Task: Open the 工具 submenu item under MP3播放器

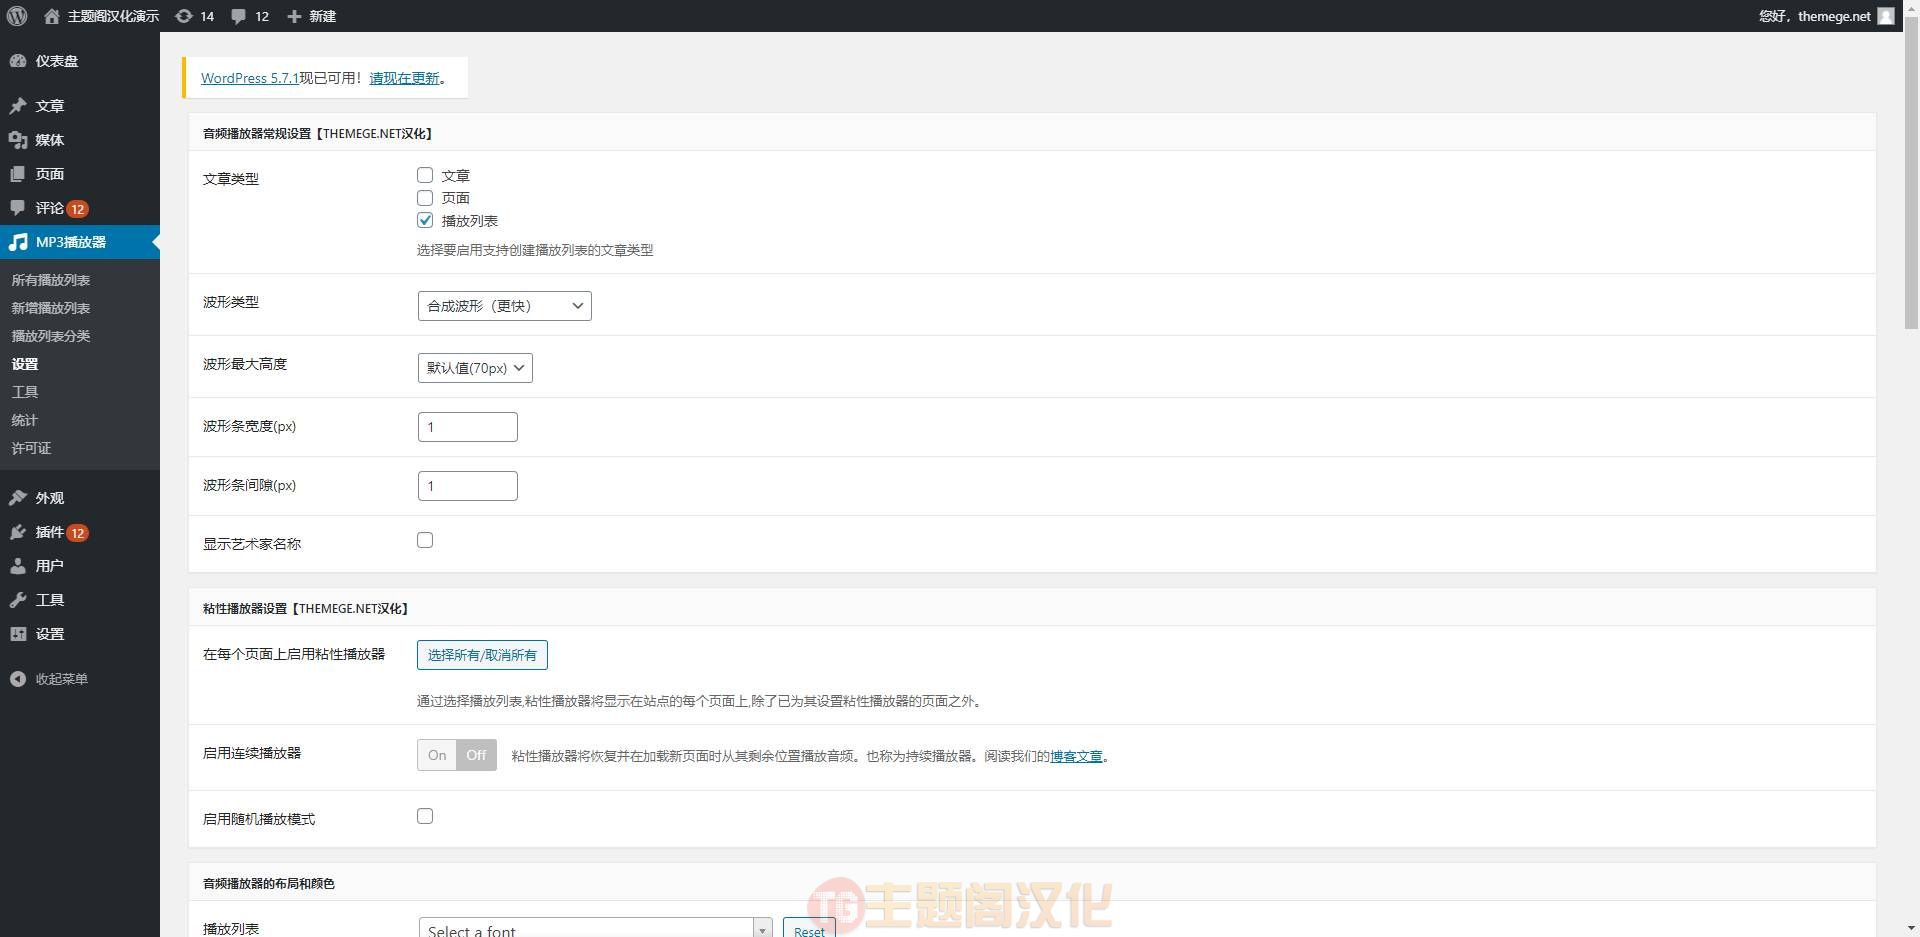Action: [25, 392]
